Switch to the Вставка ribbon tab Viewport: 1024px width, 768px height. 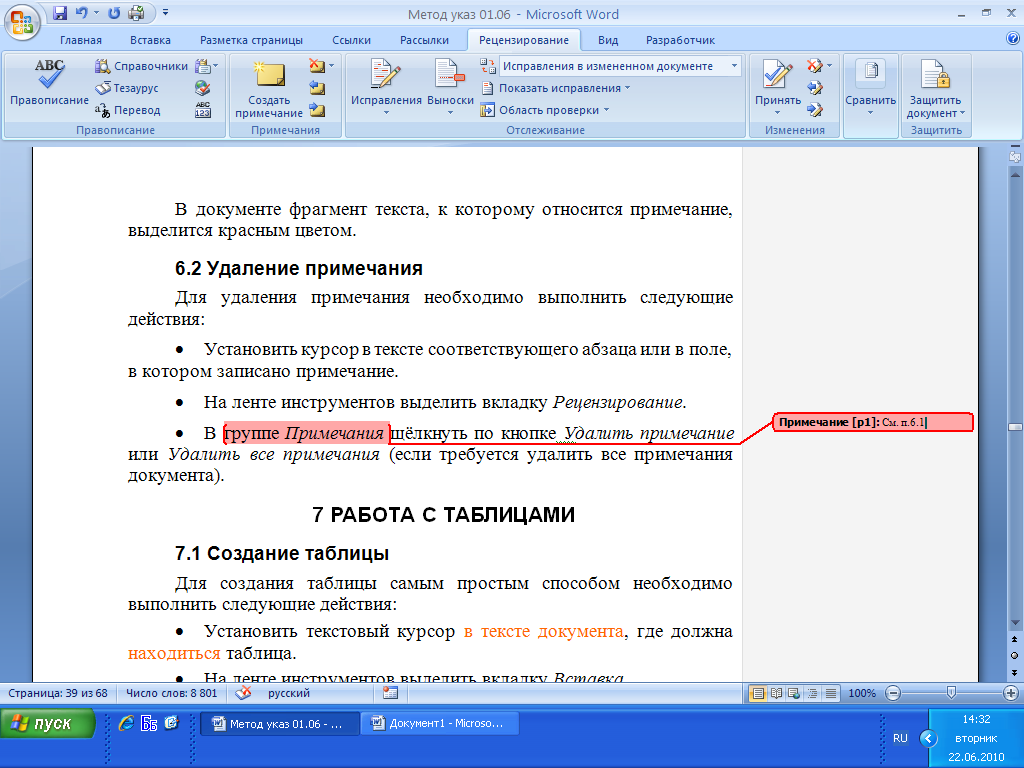150,40
